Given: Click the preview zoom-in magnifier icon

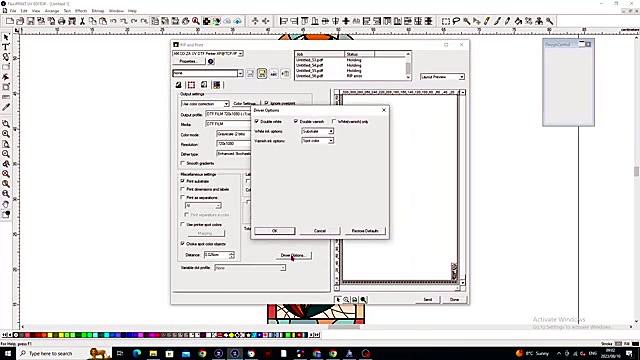Looking at the screenshot, I should pyautogui.click(x=346, y=300).
